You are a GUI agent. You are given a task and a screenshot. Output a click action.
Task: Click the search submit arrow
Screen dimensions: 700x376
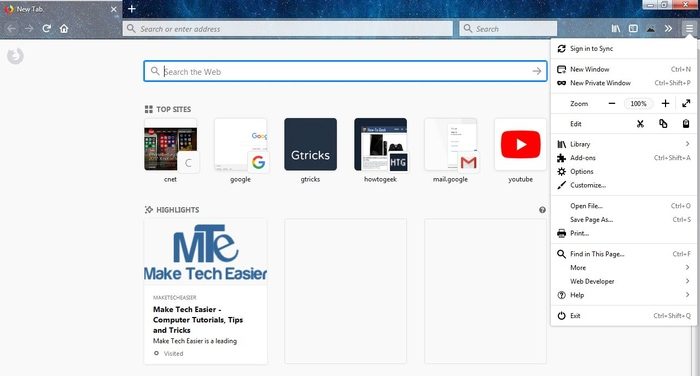(x=537, y=71)
